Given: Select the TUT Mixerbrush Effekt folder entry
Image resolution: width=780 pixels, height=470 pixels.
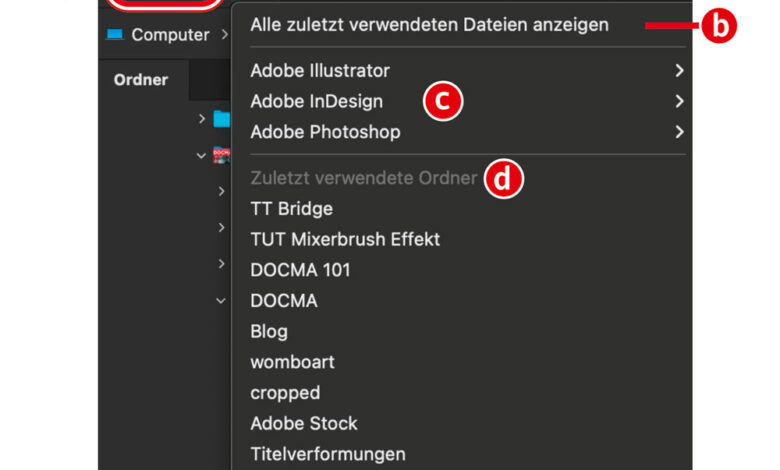Looking at the screenshot, I should coord(345,239).
